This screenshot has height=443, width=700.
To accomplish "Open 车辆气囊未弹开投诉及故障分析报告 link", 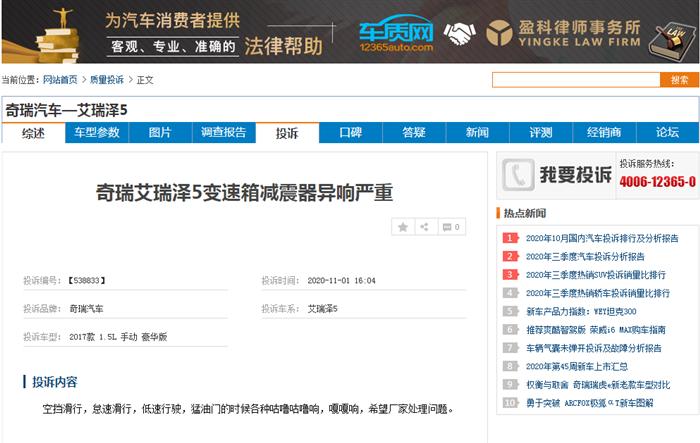I will (593, 348).
